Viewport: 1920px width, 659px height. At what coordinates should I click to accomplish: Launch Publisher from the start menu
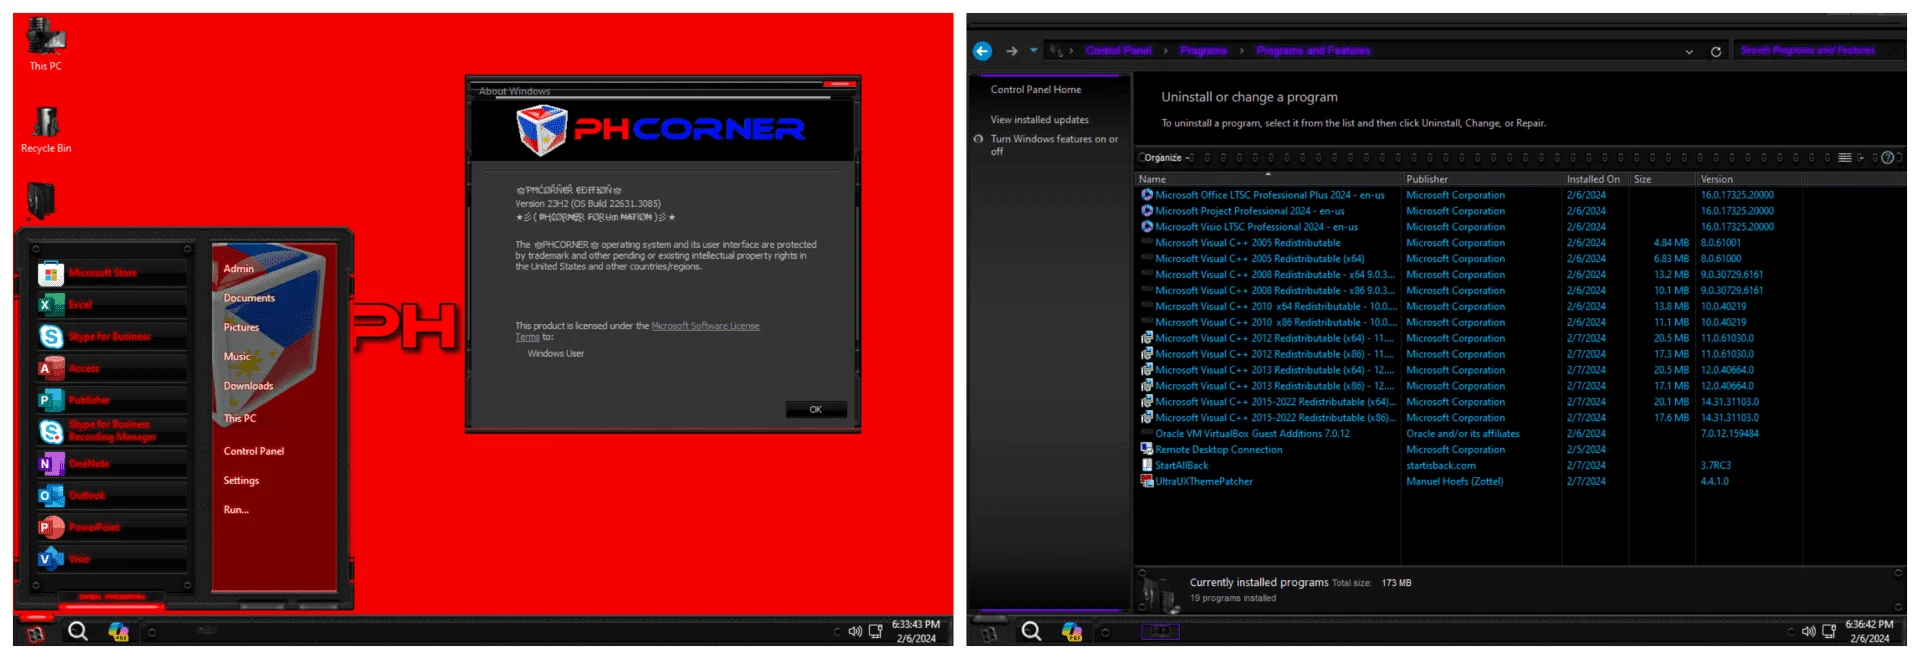111,400
